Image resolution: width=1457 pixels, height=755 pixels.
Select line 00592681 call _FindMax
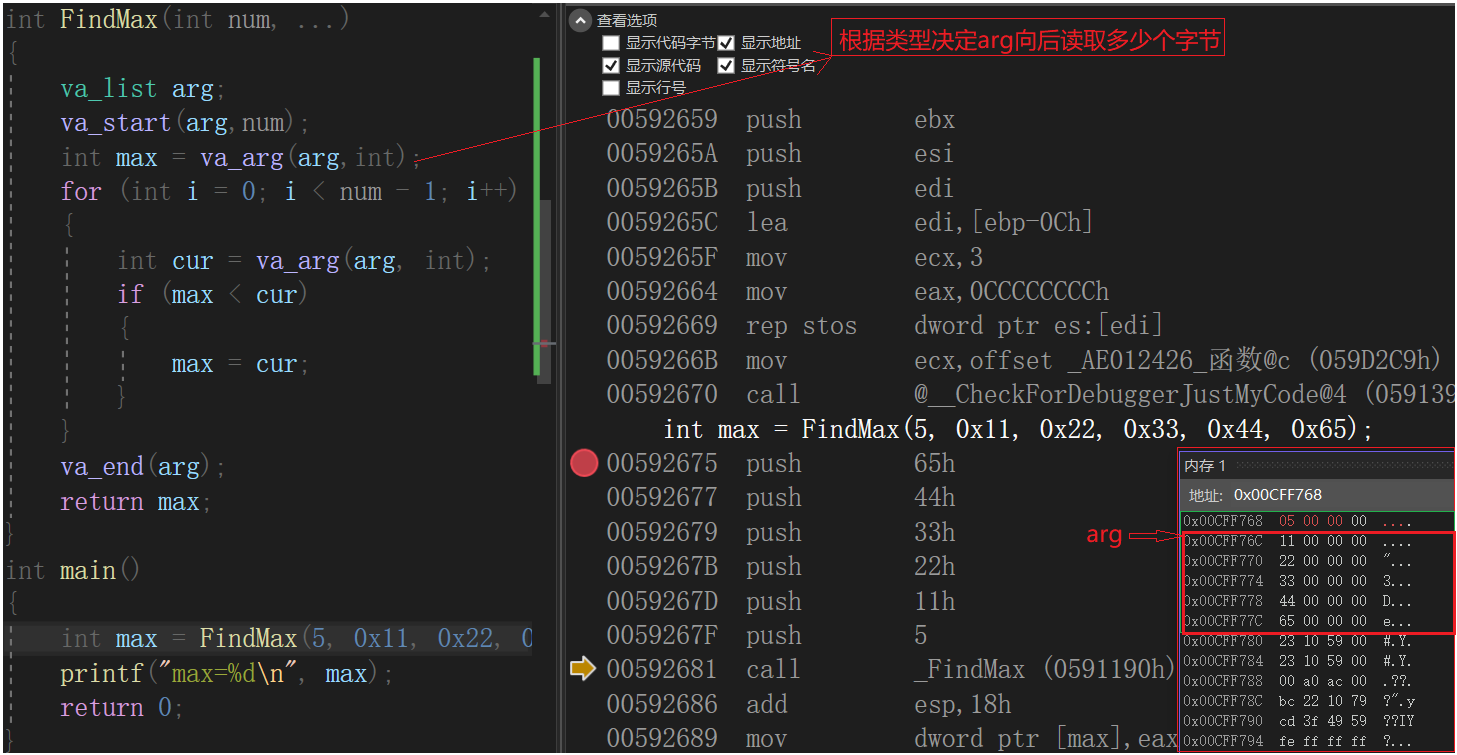891,669
